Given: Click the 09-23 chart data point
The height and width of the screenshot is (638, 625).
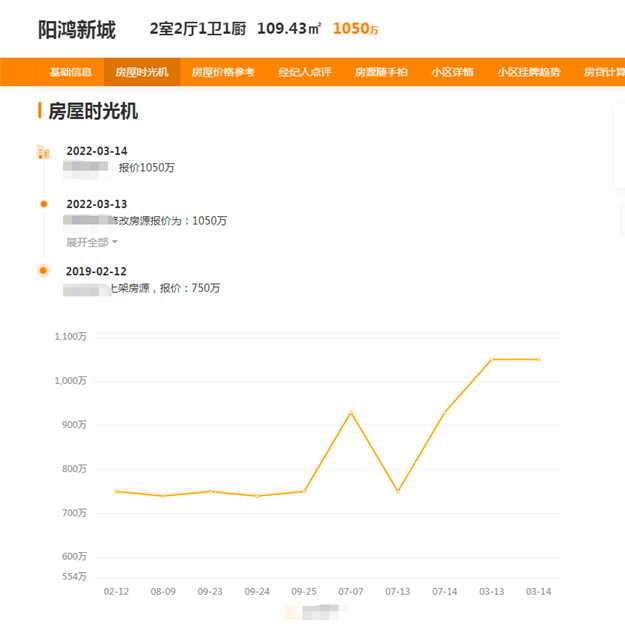Looking at the screenshot, I should pyautogui.click(x=210, y=492).
